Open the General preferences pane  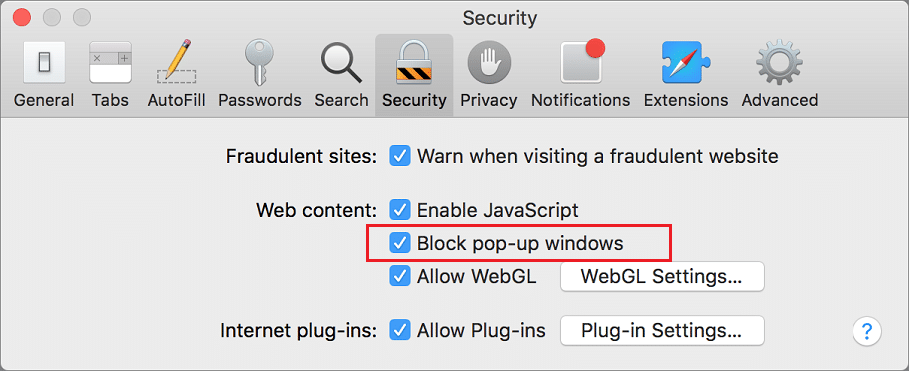pyautogui.click(x=44, y=75)
